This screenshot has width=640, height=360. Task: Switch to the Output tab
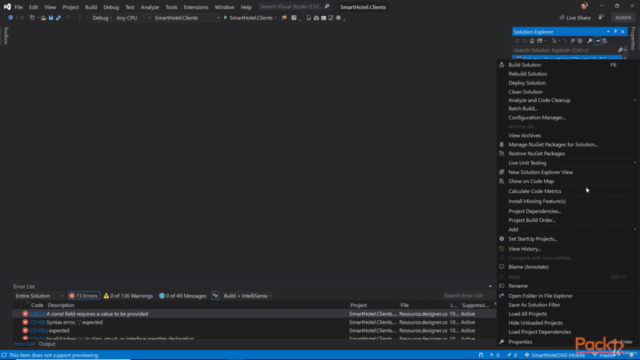[x=47, y=344]
